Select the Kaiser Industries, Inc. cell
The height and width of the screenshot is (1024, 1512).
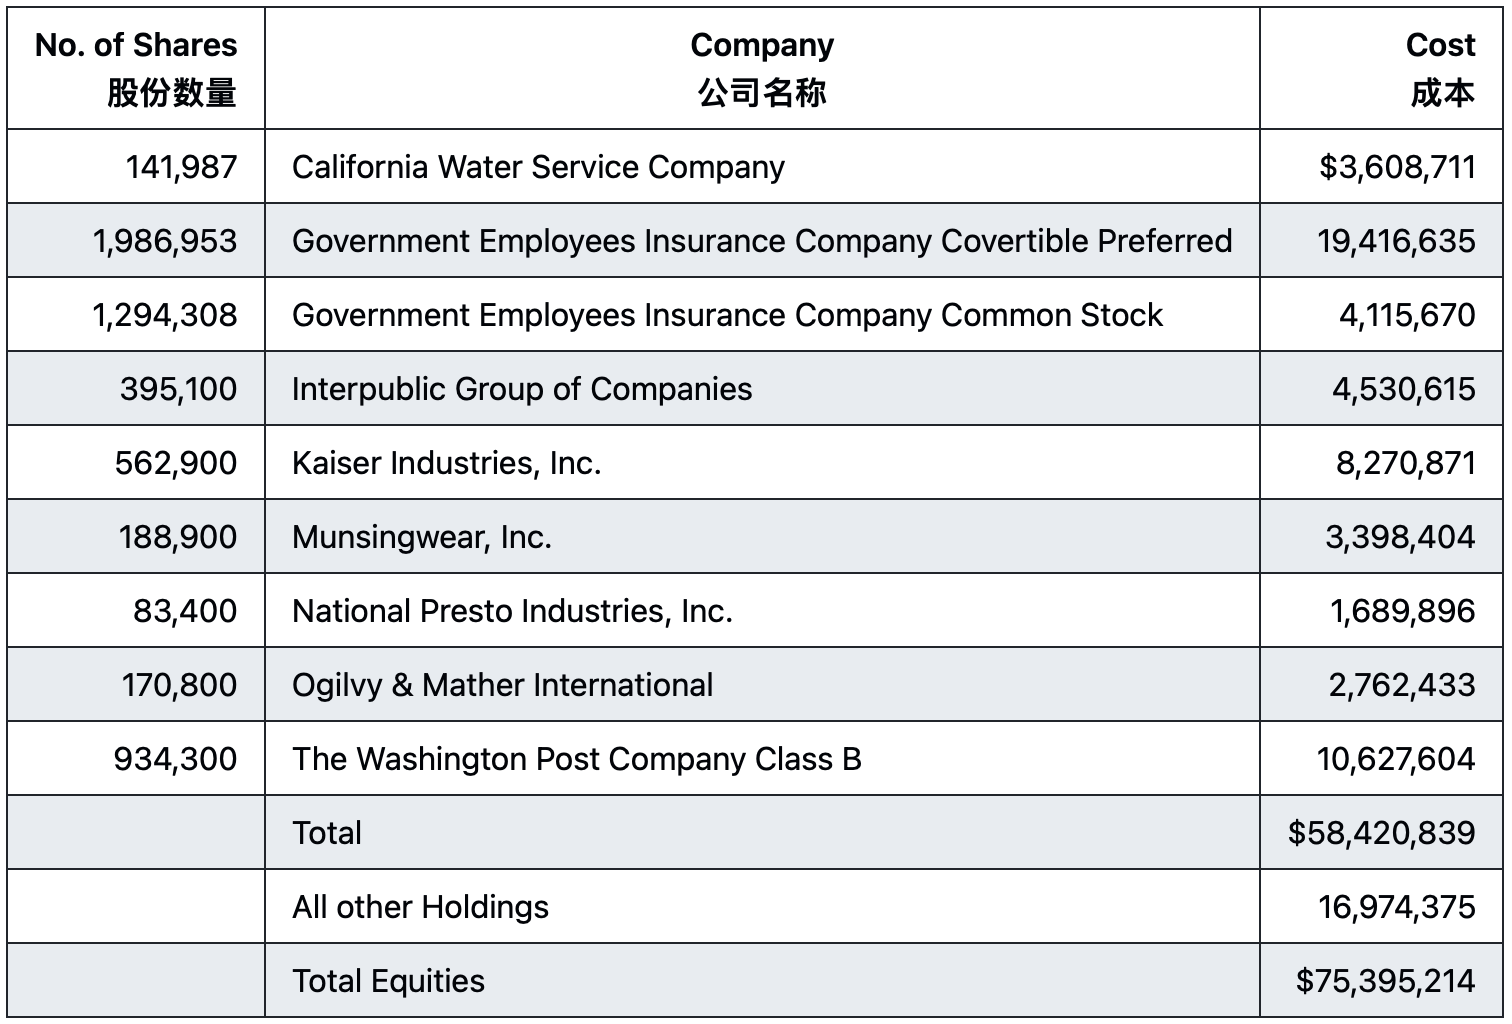762,462
